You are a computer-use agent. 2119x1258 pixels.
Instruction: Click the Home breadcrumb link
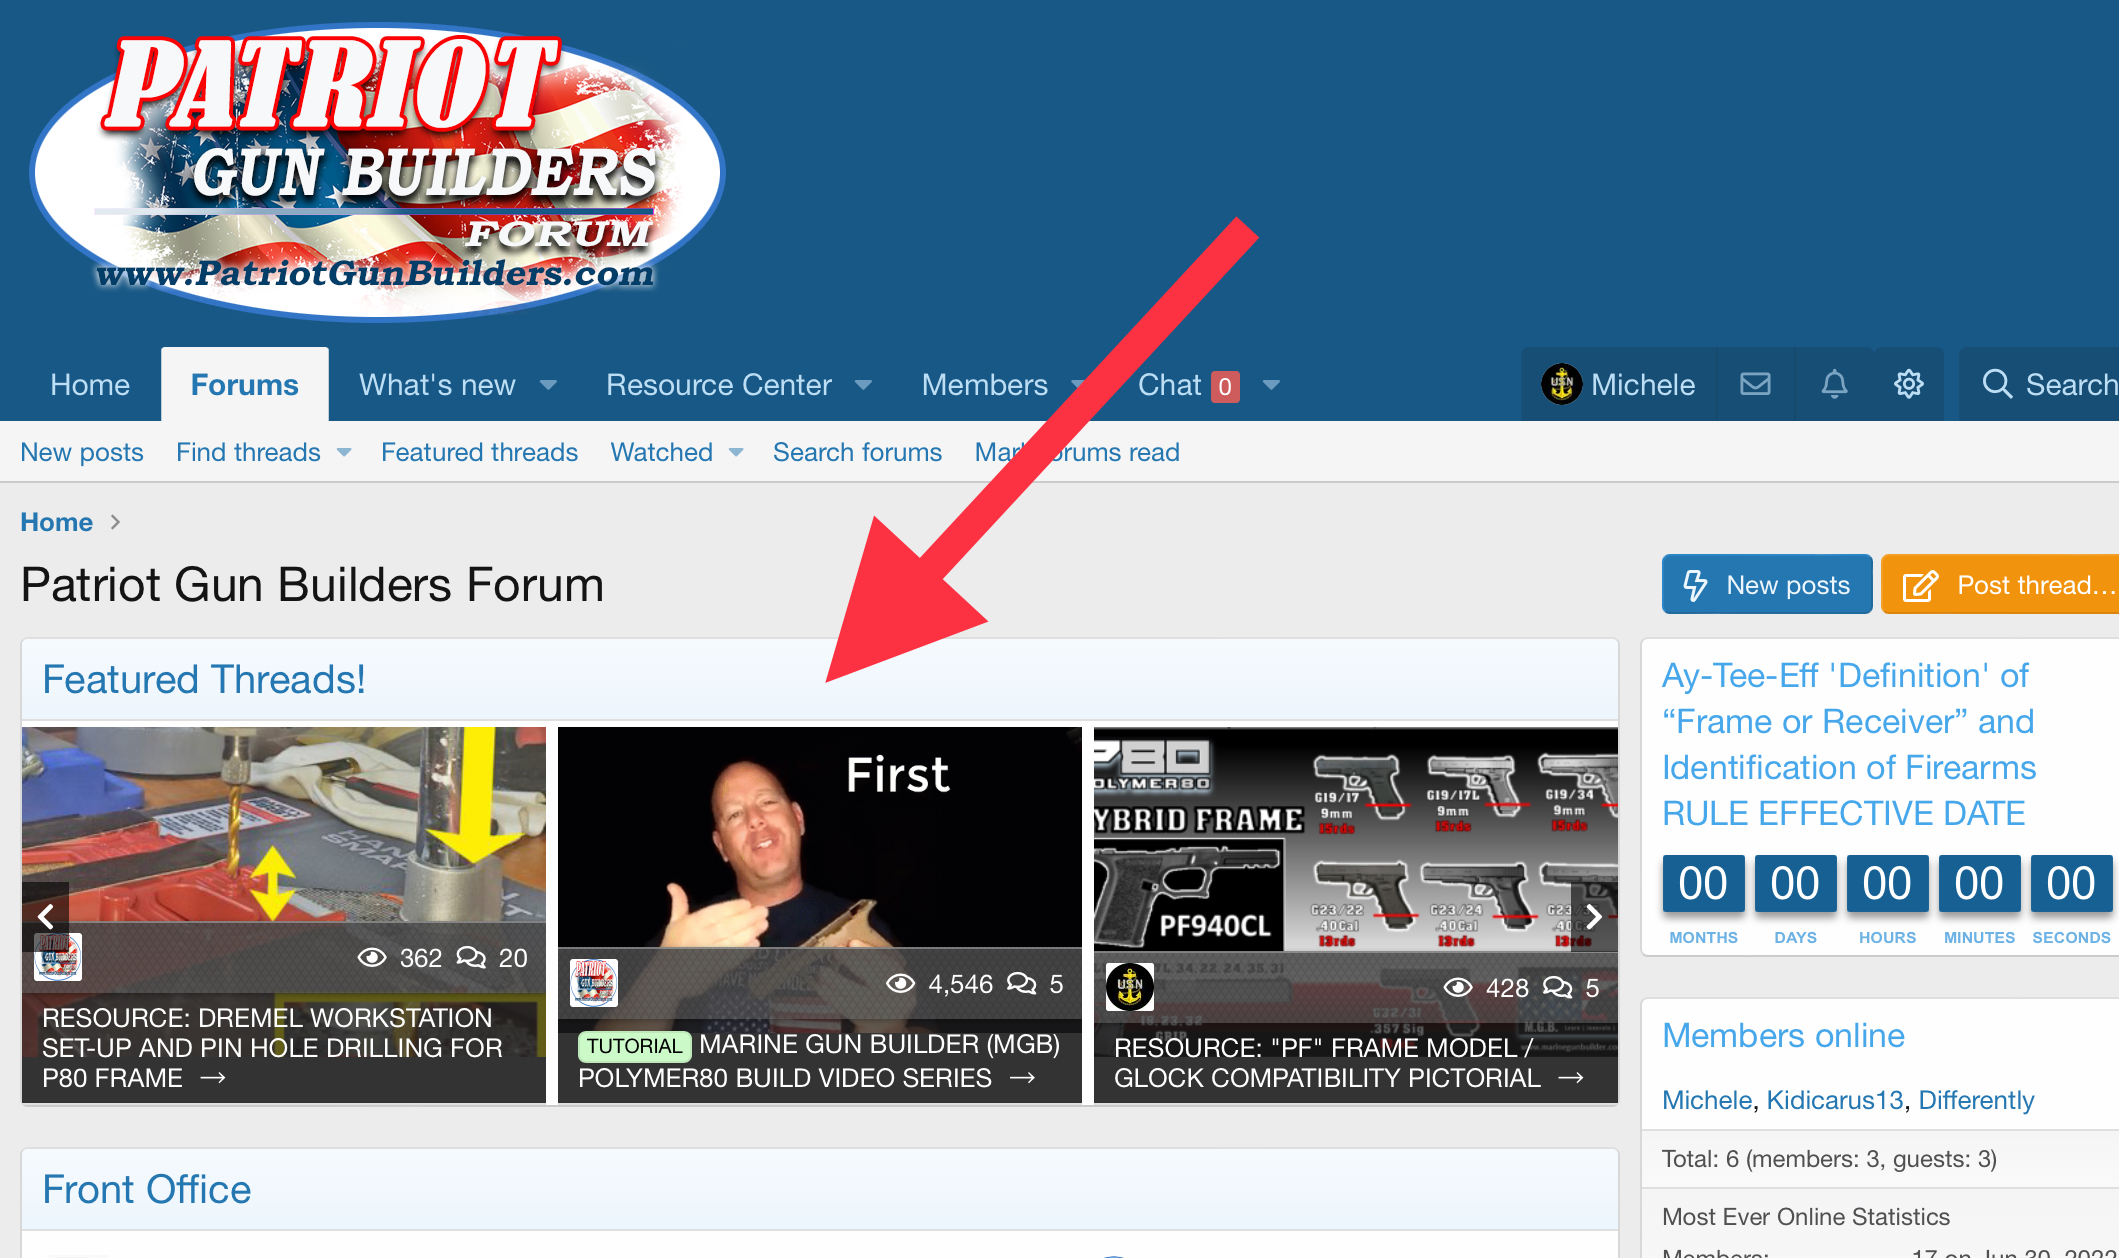coord(57,522)
